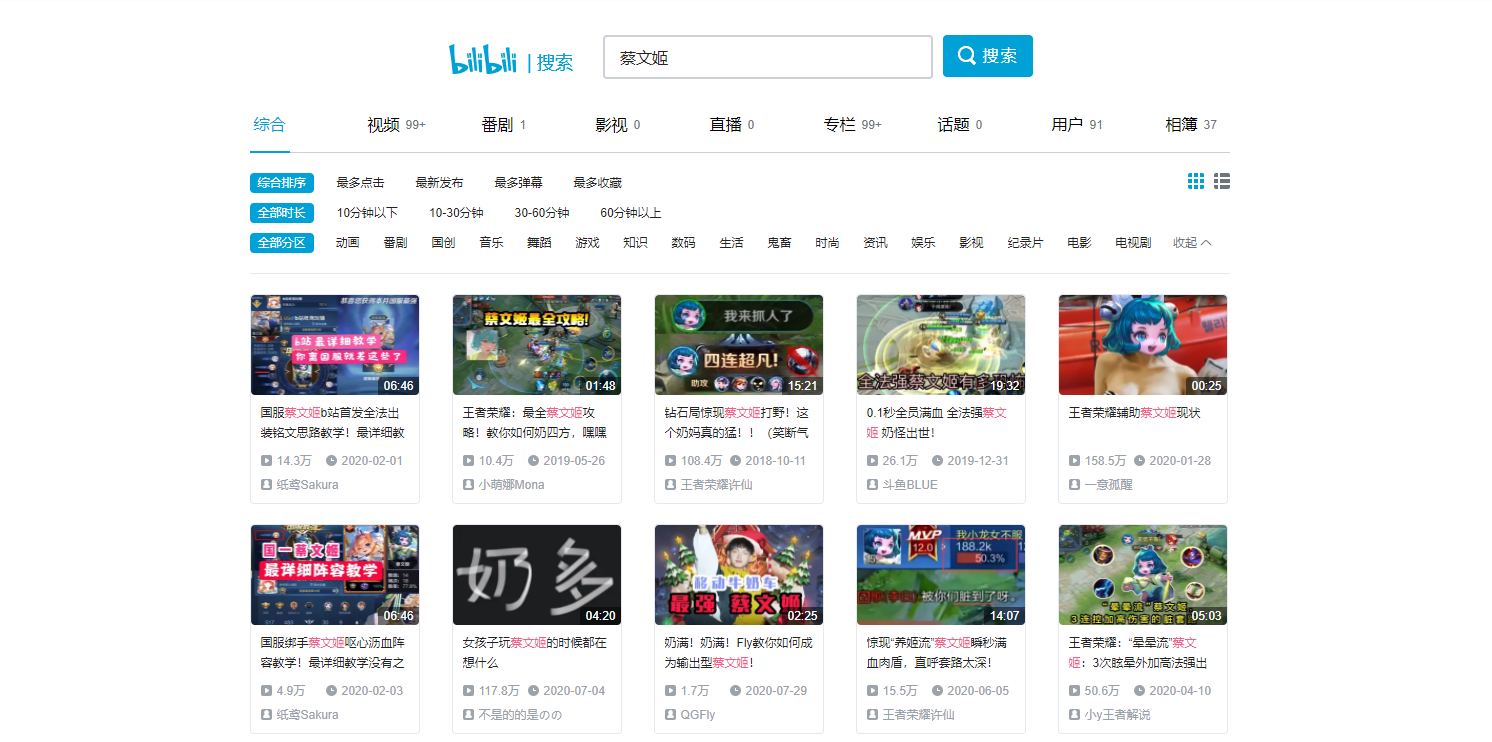Sort by 最新发布
Viewport: 1492px width, 742px height.
point(439,183)
